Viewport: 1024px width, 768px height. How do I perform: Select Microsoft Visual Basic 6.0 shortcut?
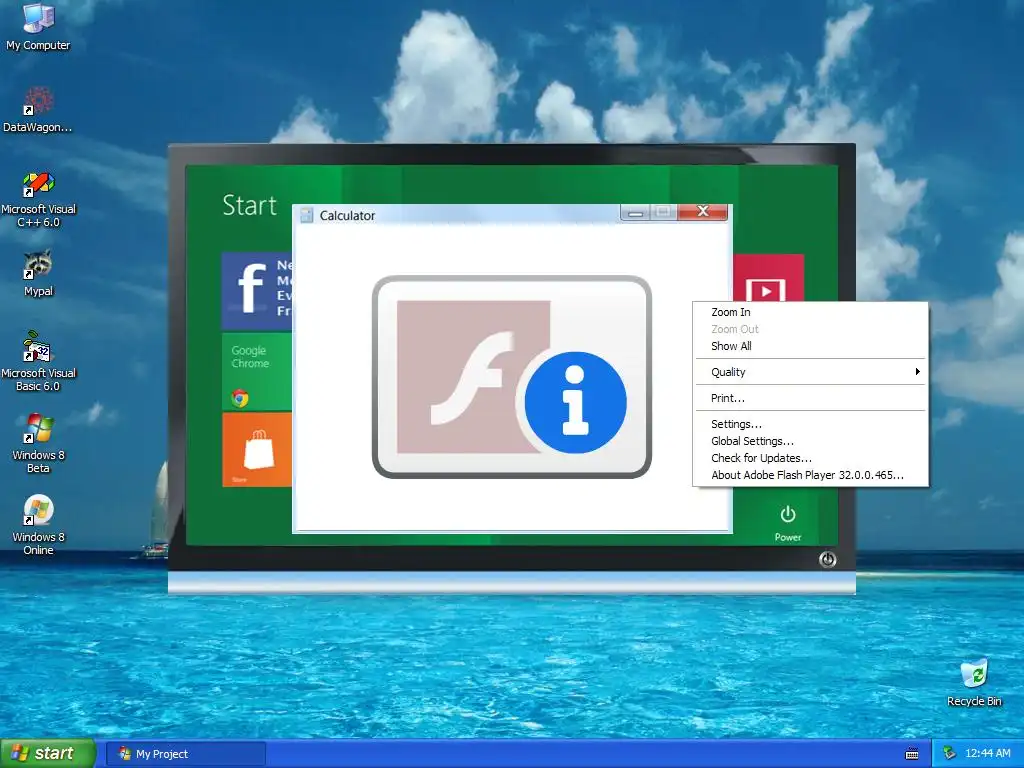click(38, 361)
